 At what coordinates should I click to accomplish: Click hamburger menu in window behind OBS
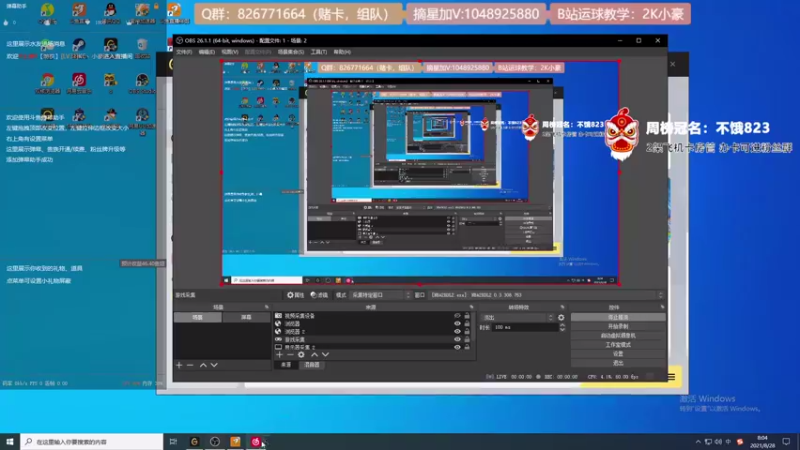[x=671, y=377]
